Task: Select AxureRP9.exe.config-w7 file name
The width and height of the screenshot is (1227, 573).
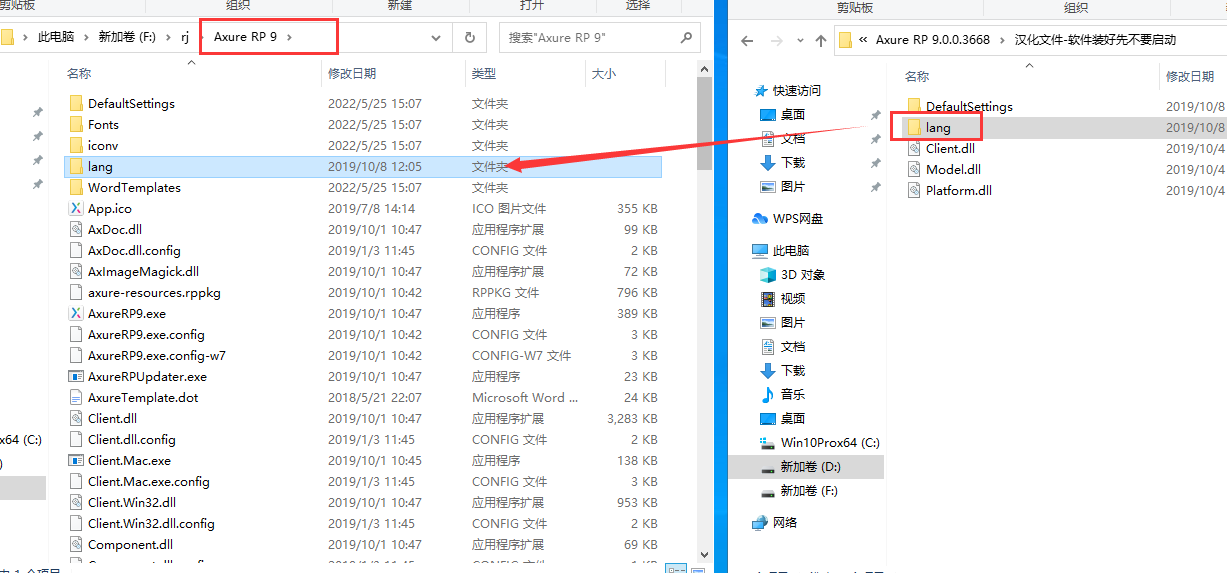Action: pos(157,356)
